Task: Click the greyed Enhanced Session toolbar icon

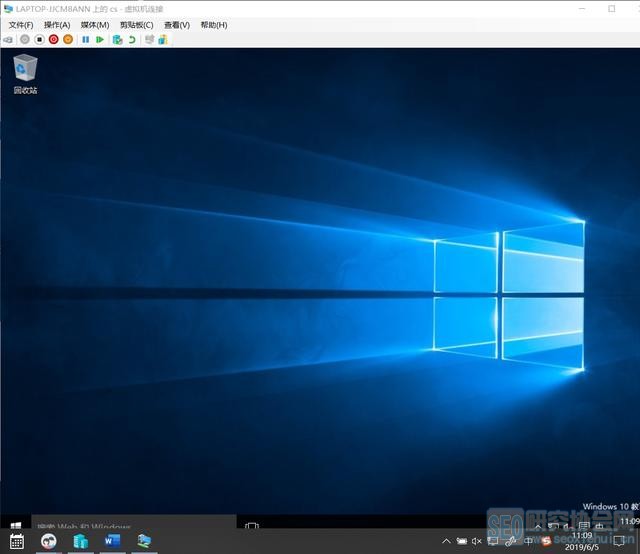Action: click(x=149, y=40)
